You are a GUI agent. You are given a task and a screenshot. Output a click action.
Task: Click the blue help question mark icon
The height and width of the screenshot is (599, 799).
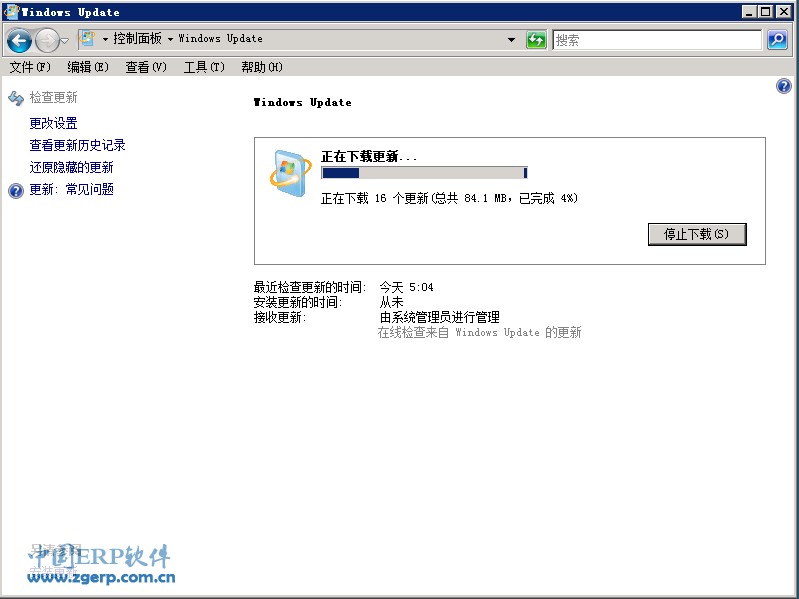point(783,86)
